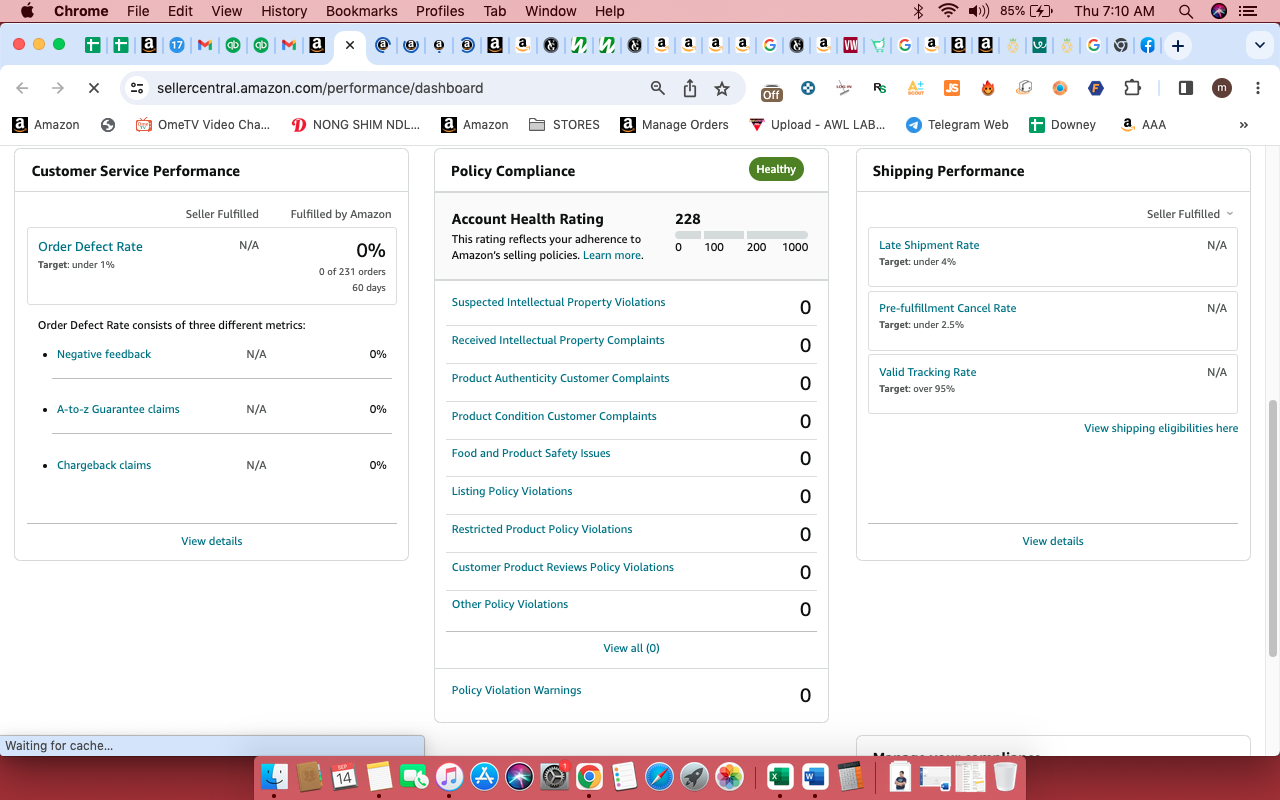Image resolution: width=1280 pixels, height=800 pixels.
Task: Open Policy Violation Warnings link
Action: click(516, 690)
